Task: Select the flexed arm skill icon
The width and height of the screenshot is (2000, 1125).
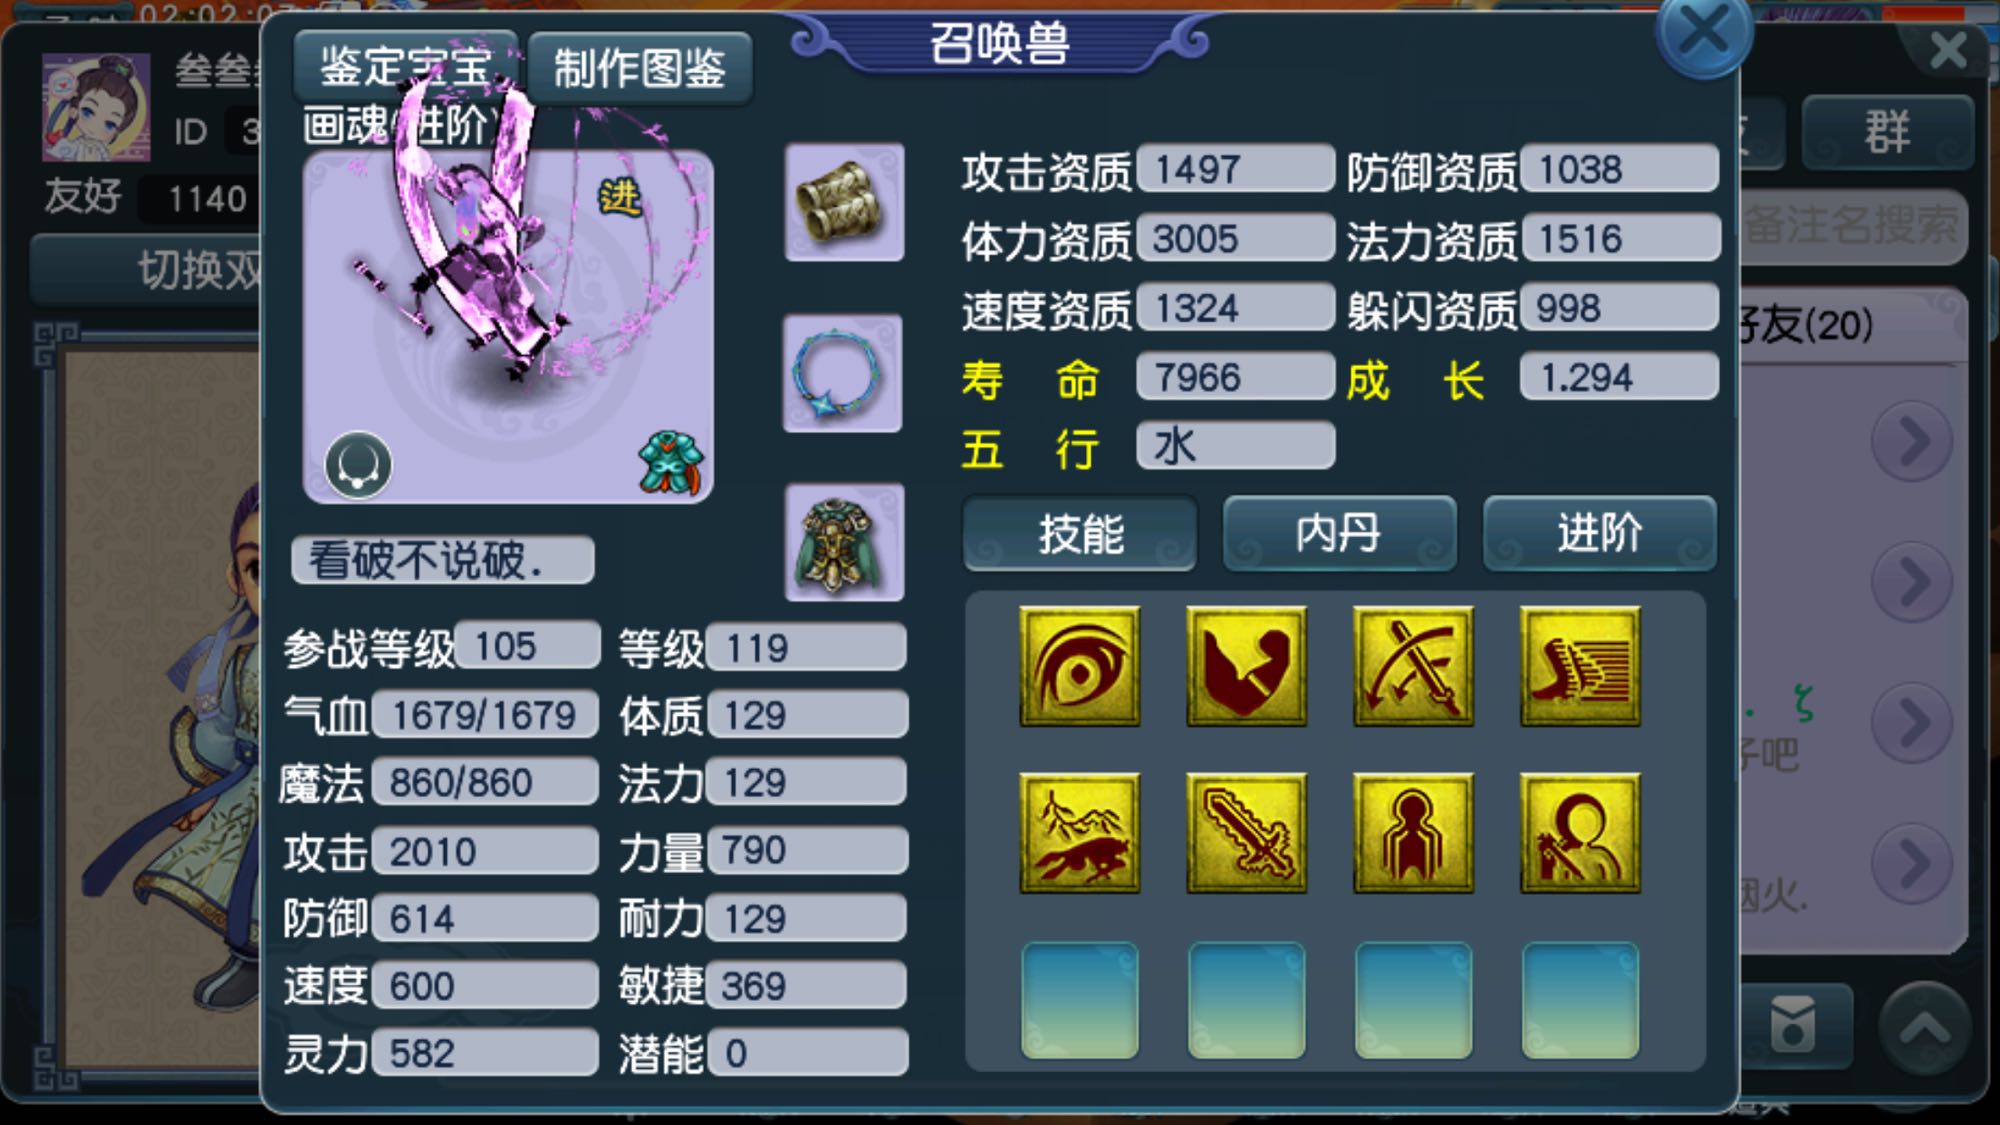Action: (x=1246, y=666)
